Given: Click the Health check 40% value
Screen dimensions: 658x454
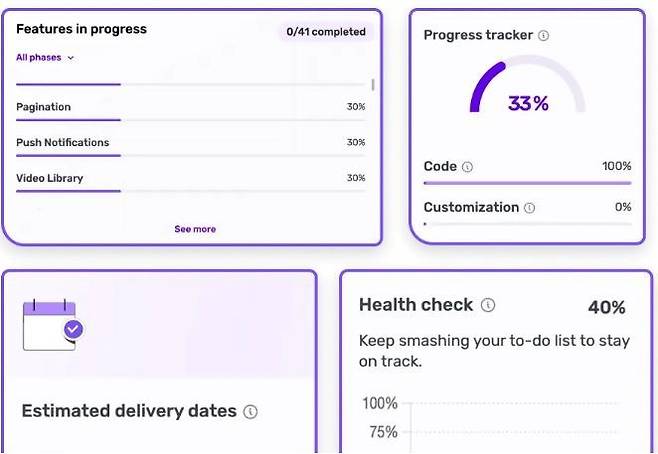Looking at the screenshot, I should tap(606, 307).
